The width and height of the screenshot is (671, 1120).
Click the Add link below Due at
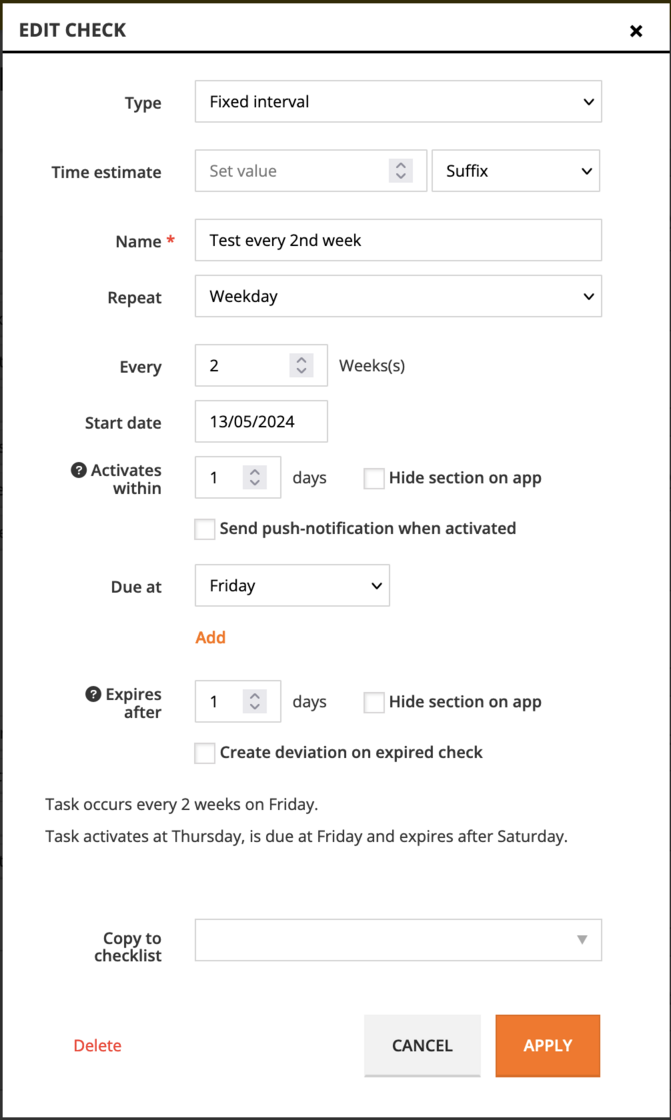[x=210, y=637]
